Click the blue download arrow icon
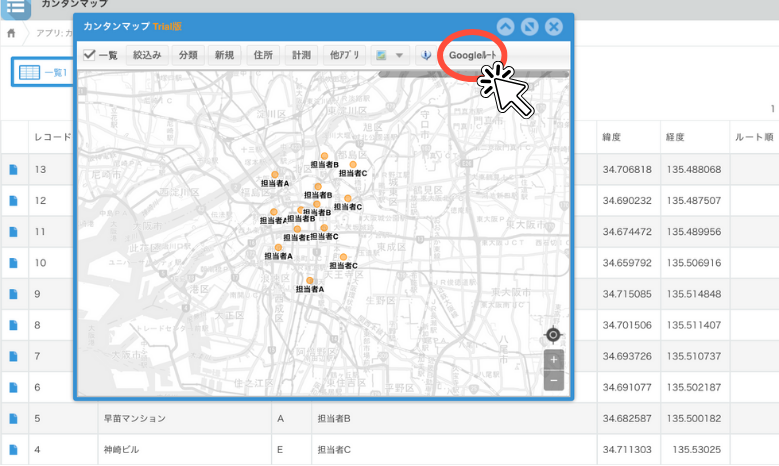Viewport: 779px width, 466px height. point(425,55)
